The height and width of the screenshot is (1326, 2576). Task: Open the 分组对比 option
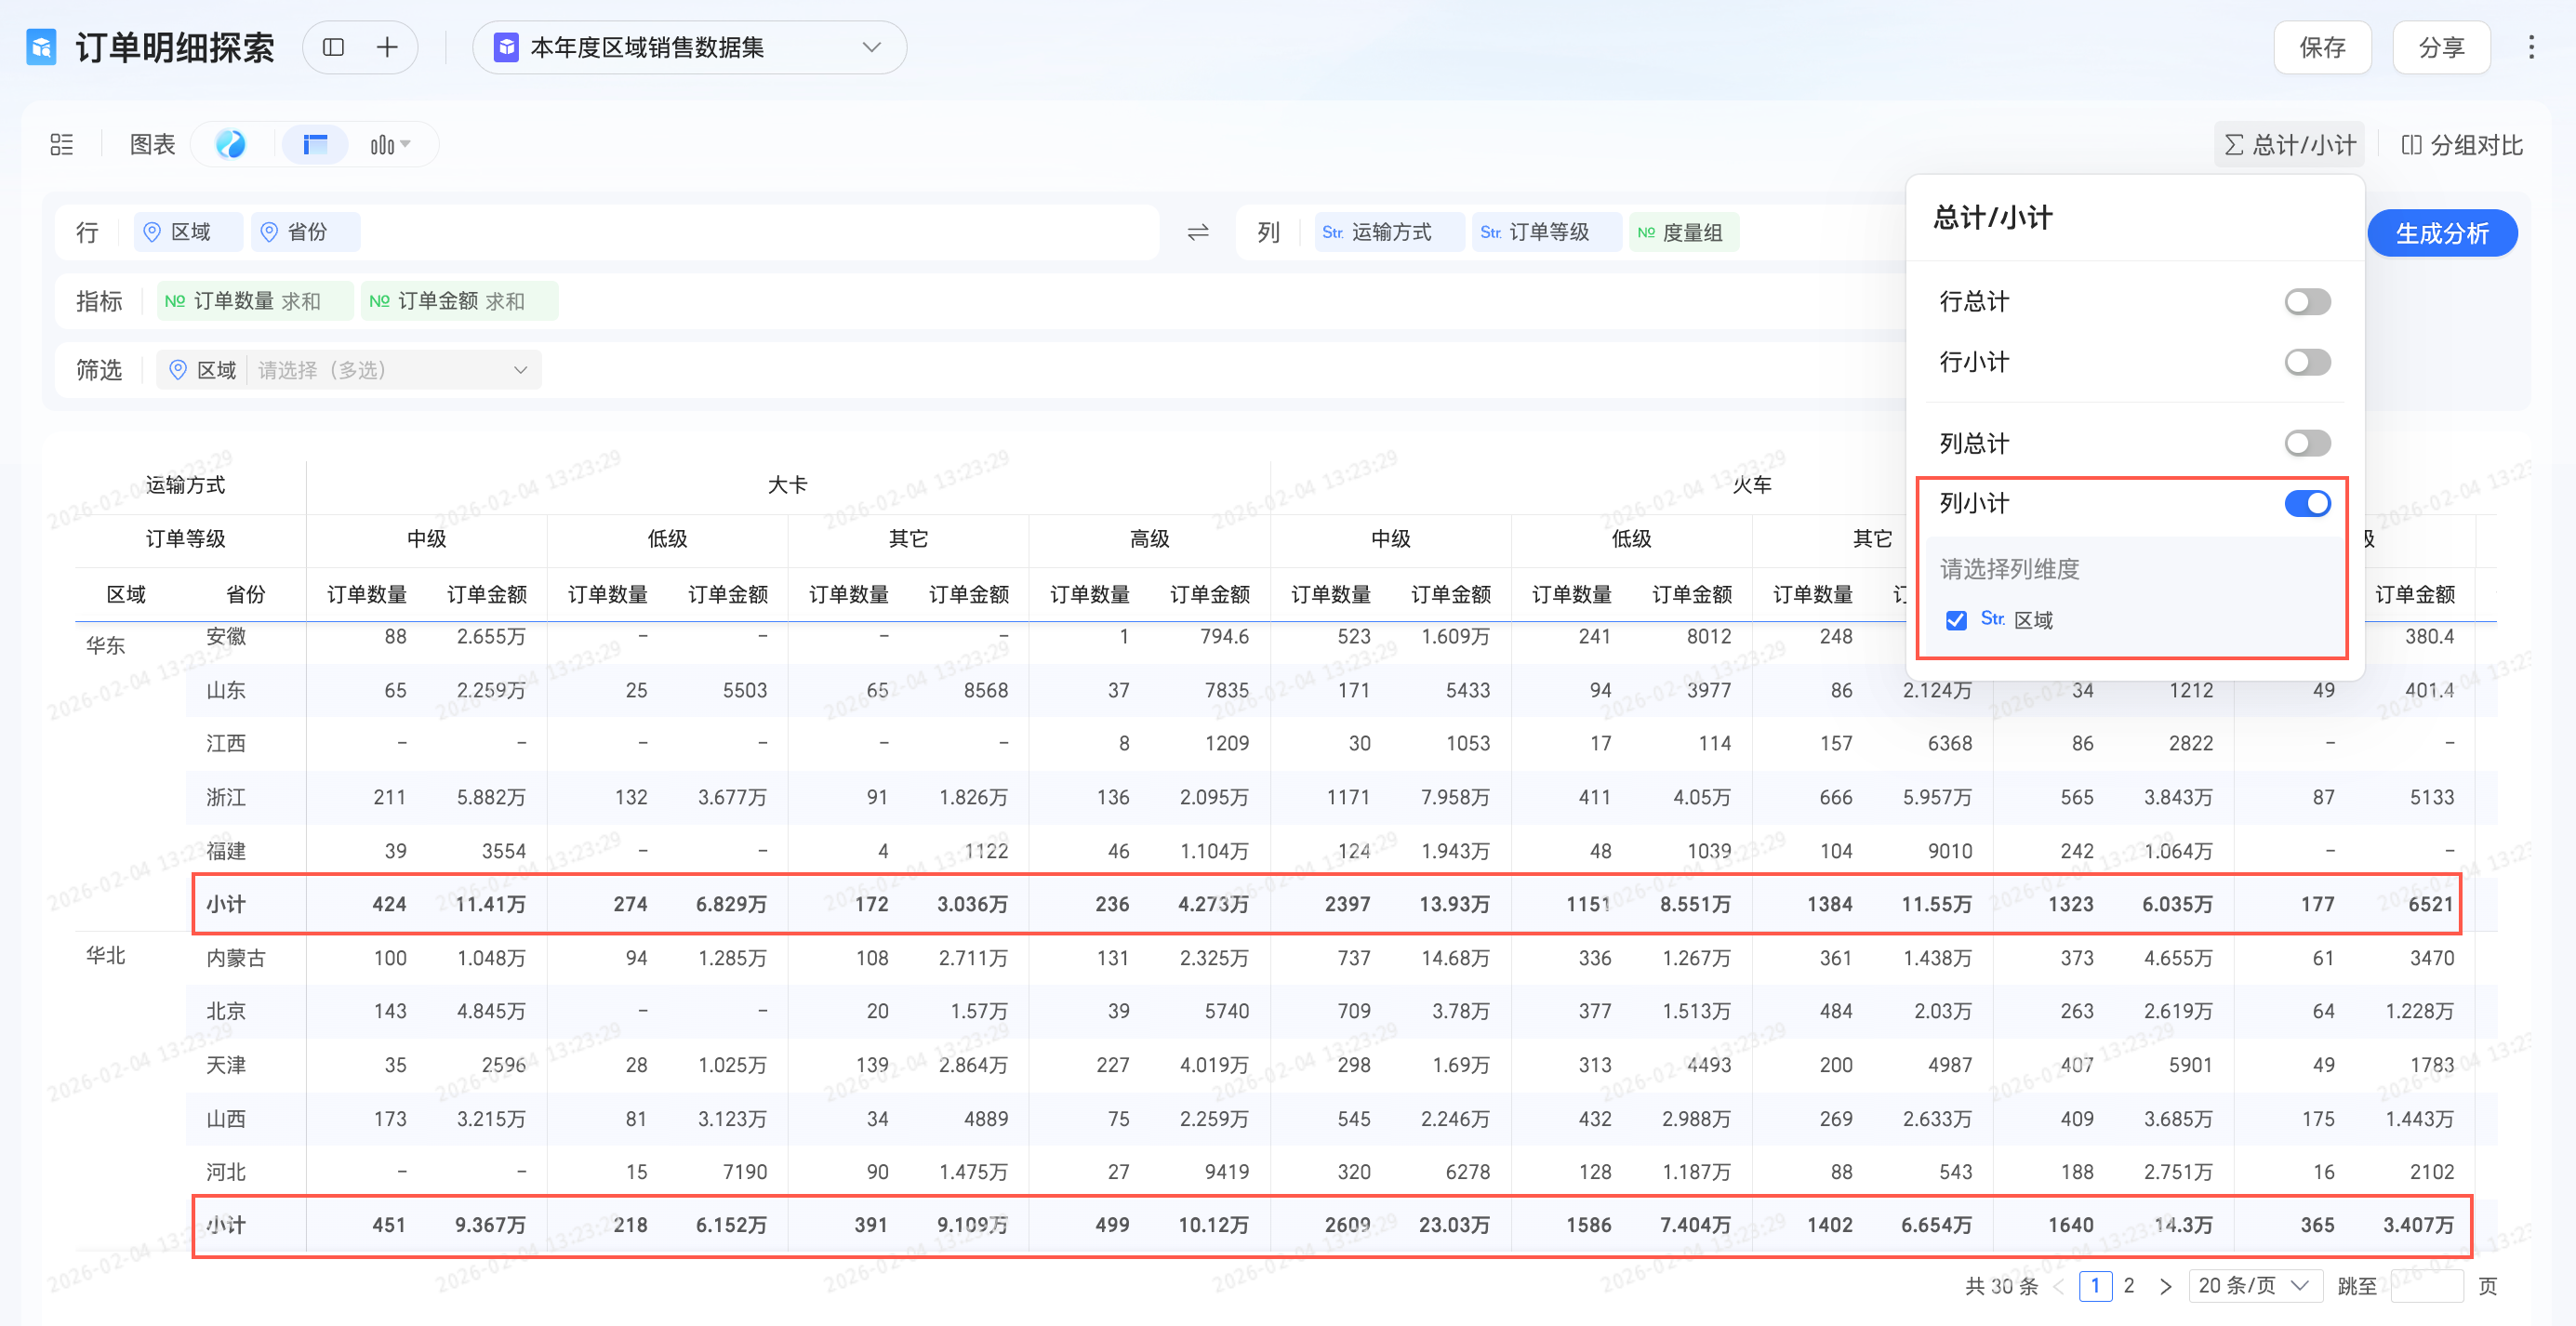coord(2461,145)
